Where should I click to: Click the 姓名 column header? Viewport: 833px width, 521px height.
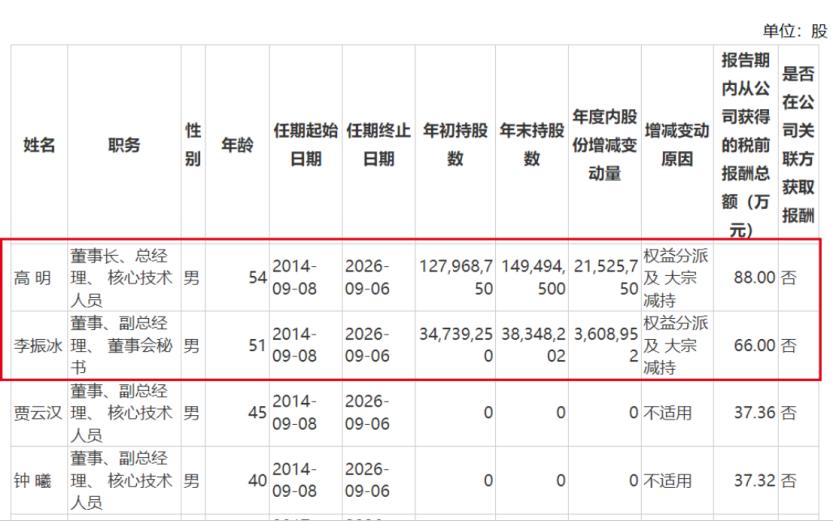click(x=39, y=145)
